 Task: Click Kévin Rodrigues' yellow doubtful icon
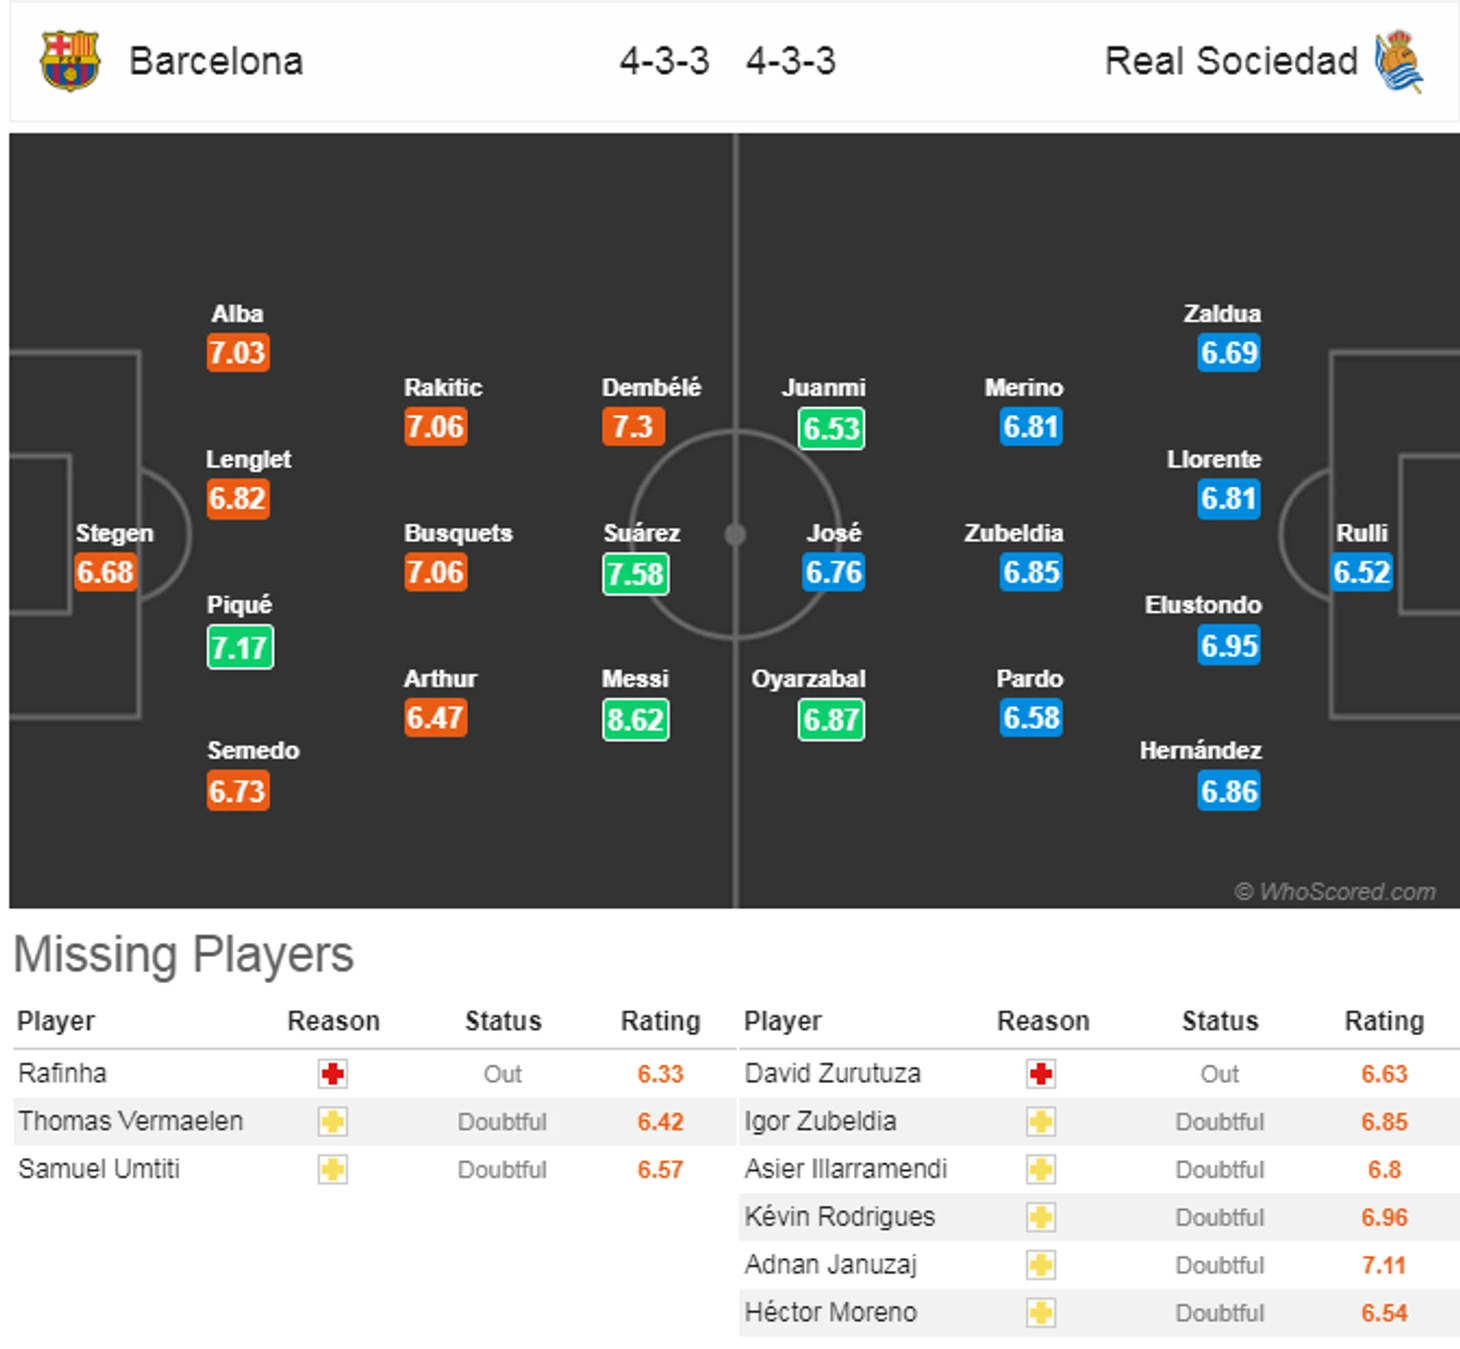[x=1041, y=1217]
